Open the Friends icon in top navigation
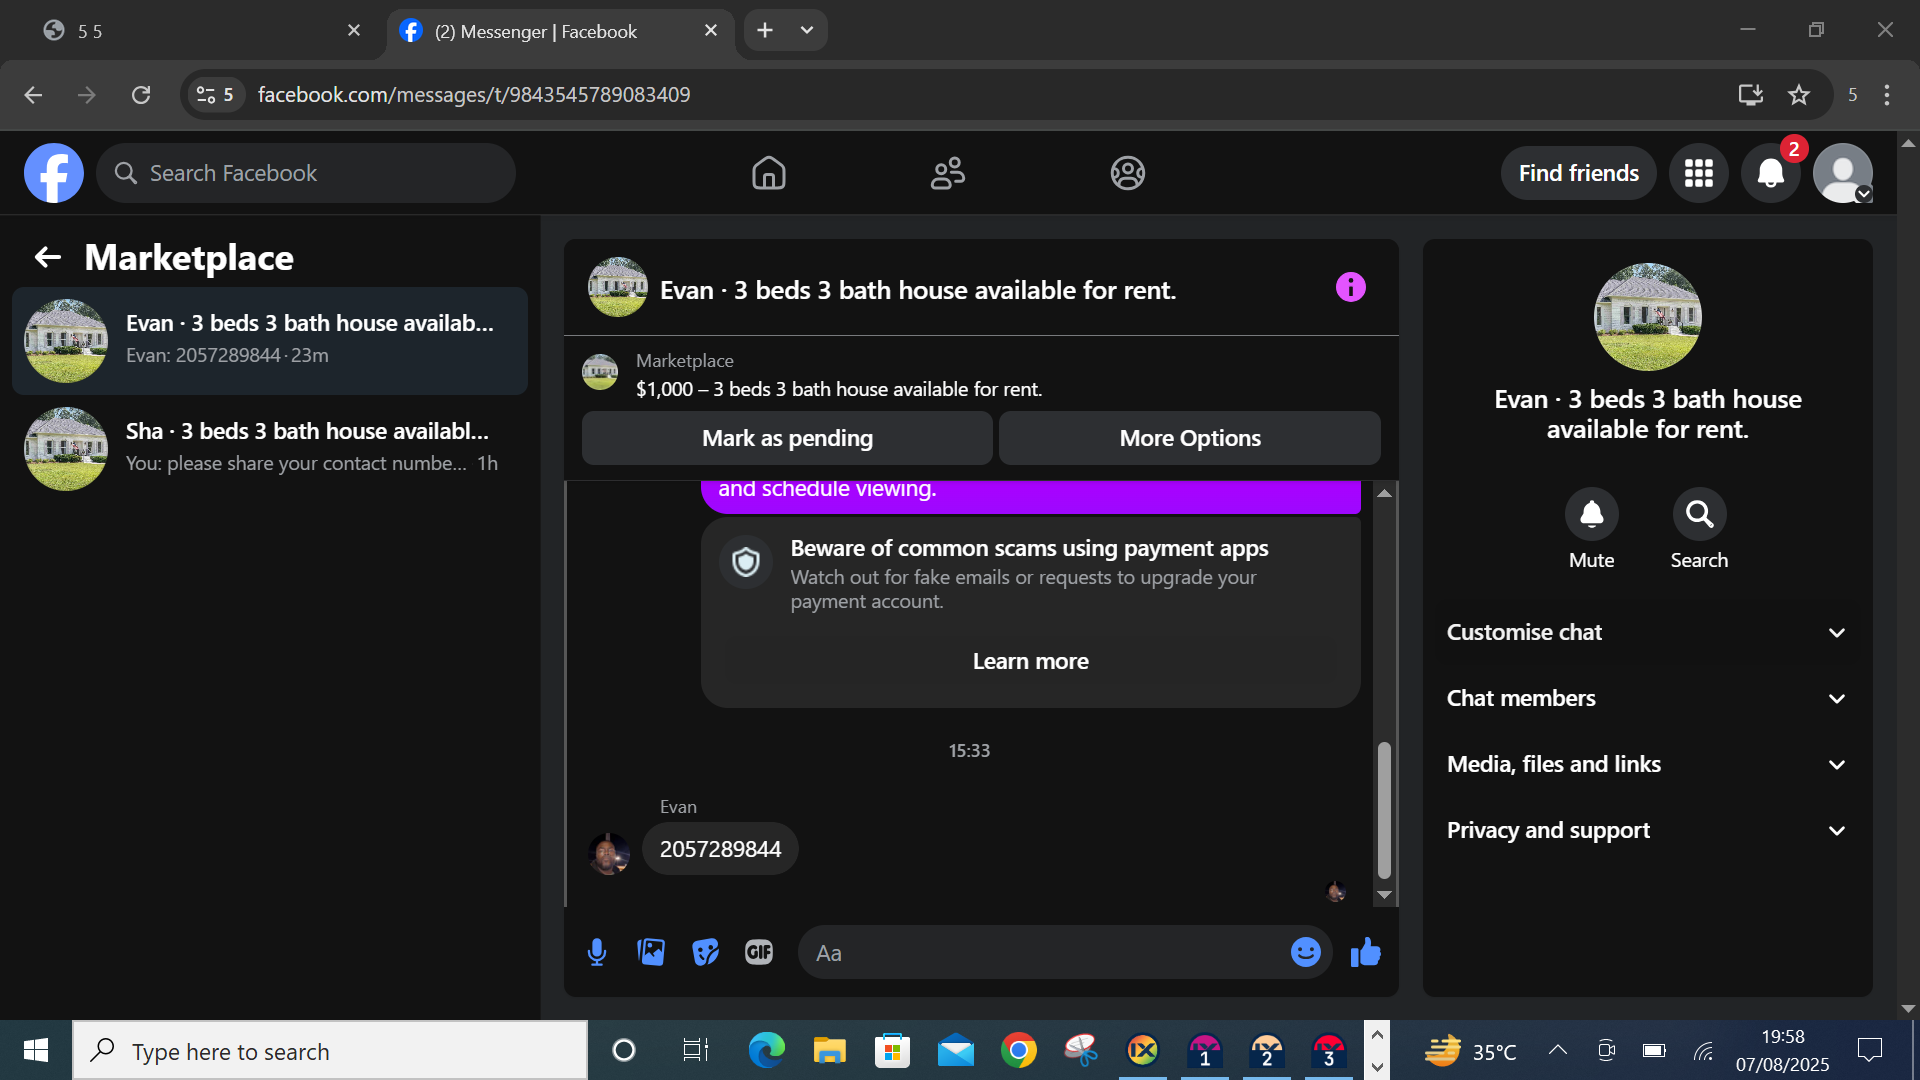 (948, 173)
